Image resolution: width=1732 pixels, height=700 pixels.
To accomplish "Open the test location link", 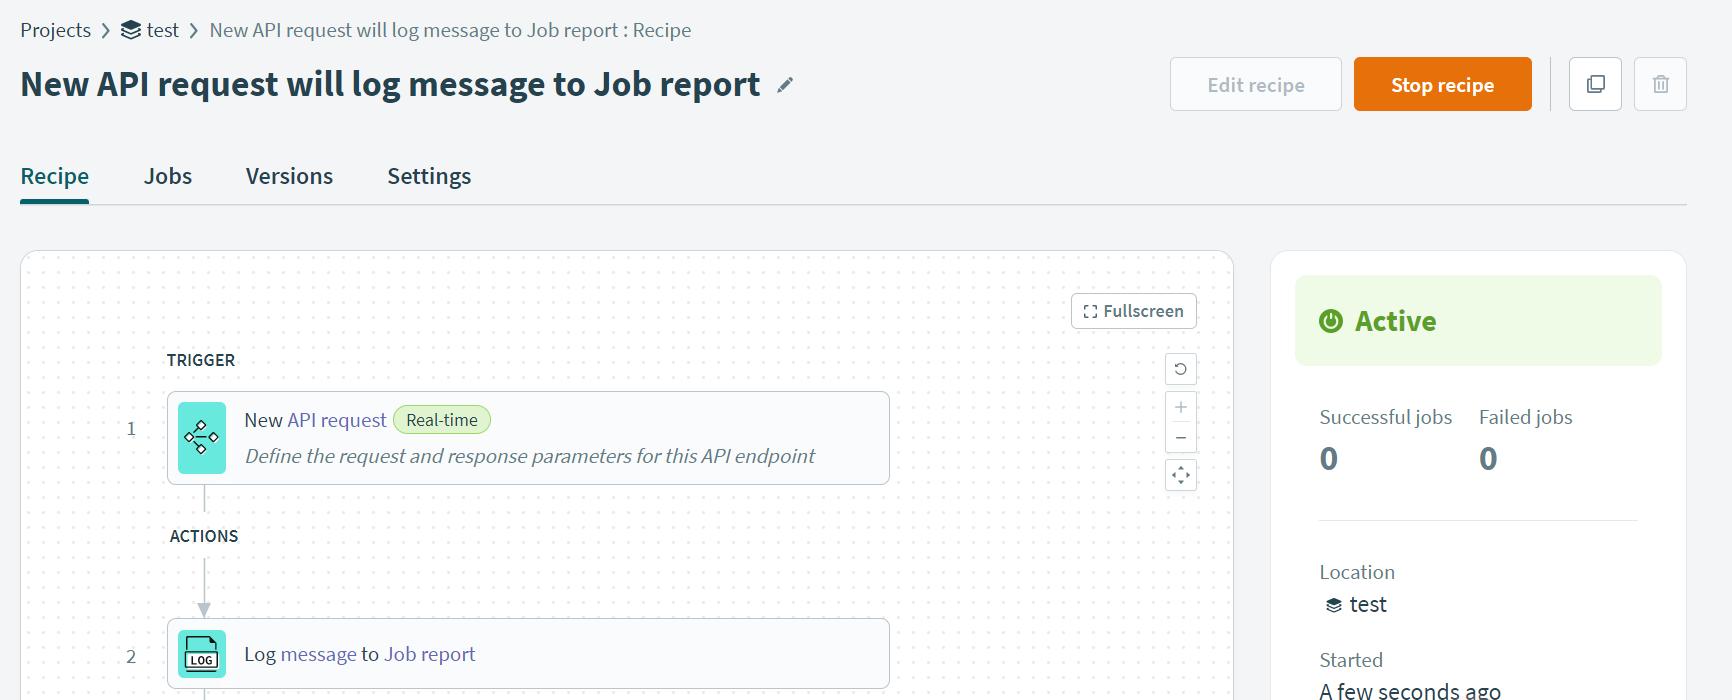I will [1367, 604].
